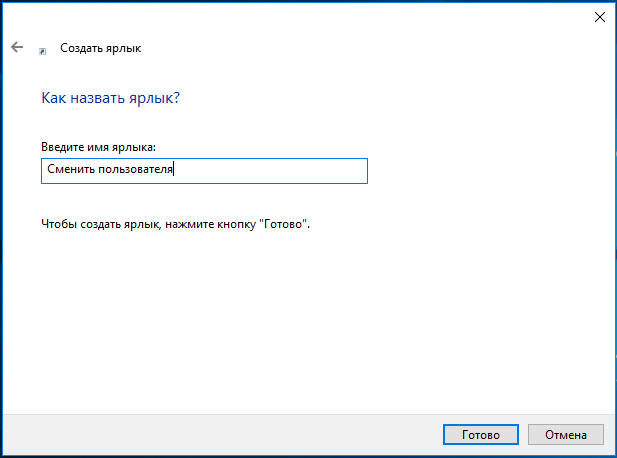This screenshot has width=617, height=458.
Task: Click the gray footer bar left of Готово
Action: (x=220, y=434)
